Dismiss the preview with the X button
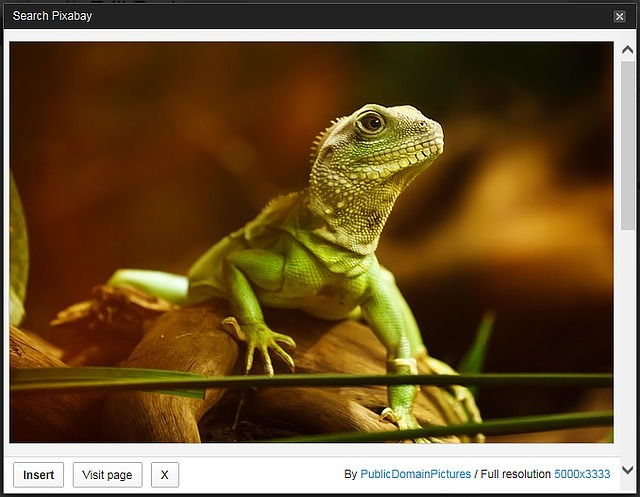Image resolution: width=640 pixels, height=497 pixels. pos(165,475)
